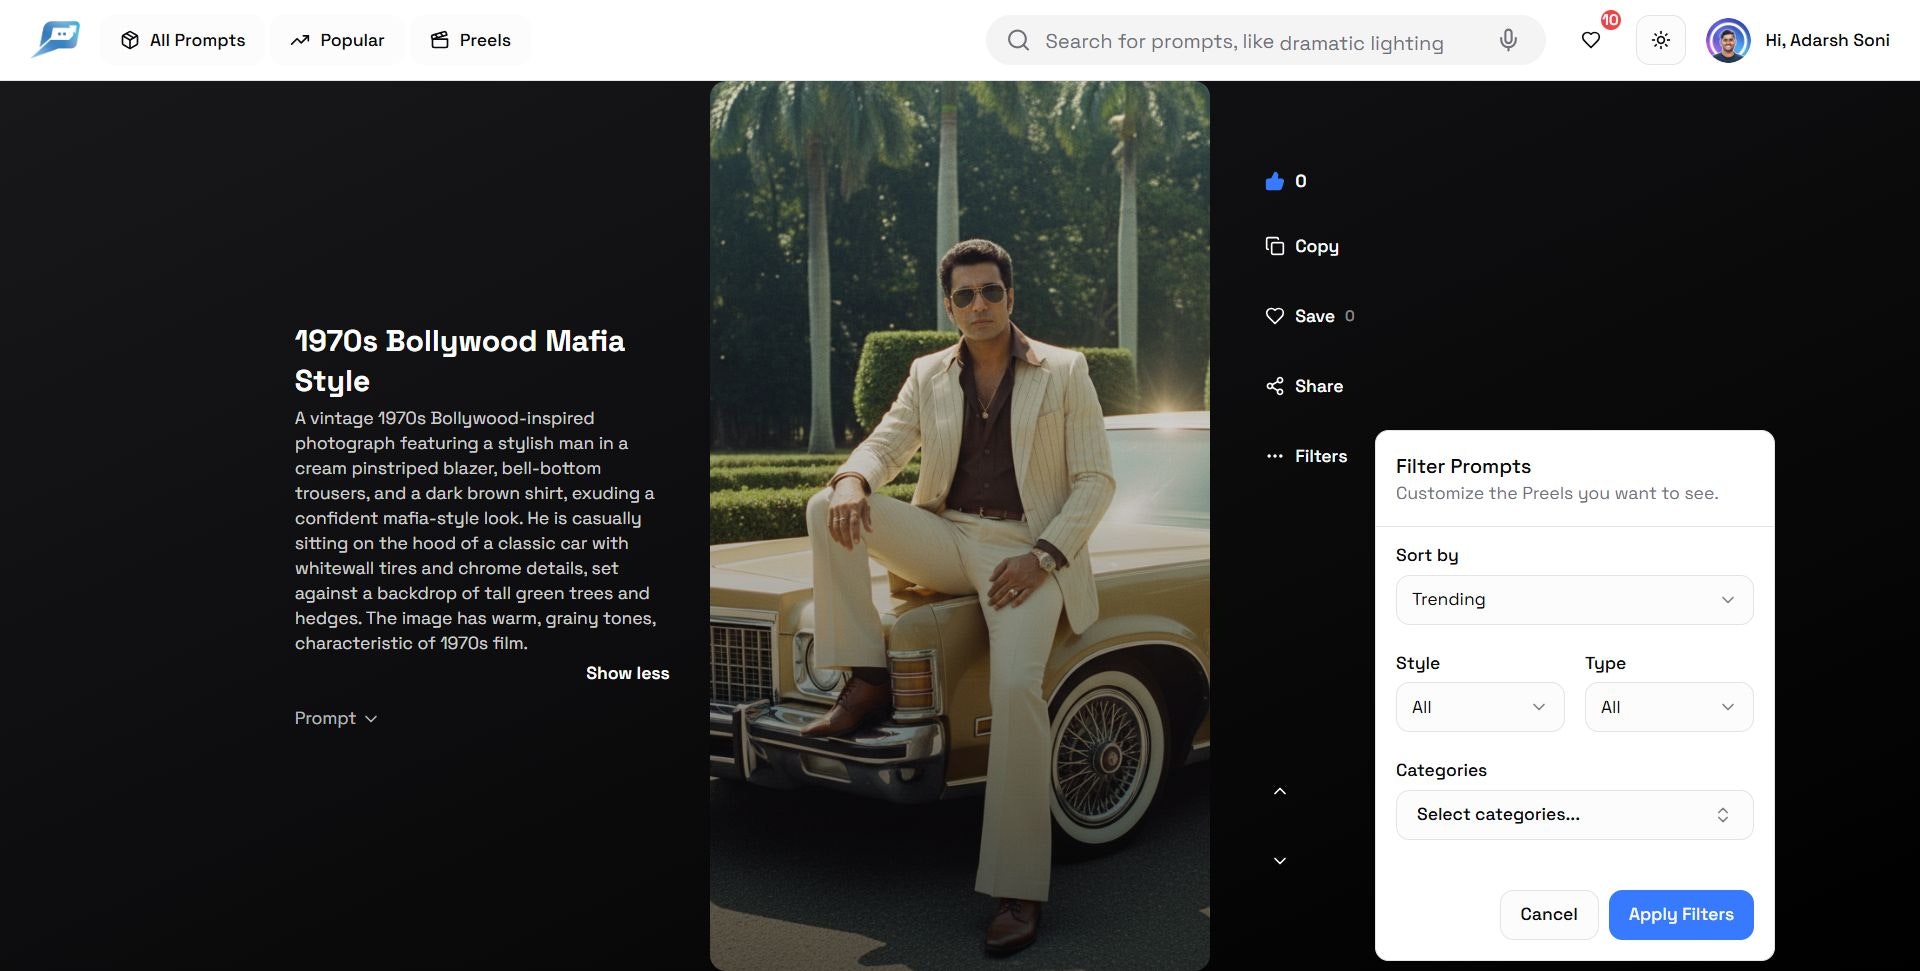Click the Preels logo icon
Viewport: 1920px width, 971px height.
click(55, 38)
